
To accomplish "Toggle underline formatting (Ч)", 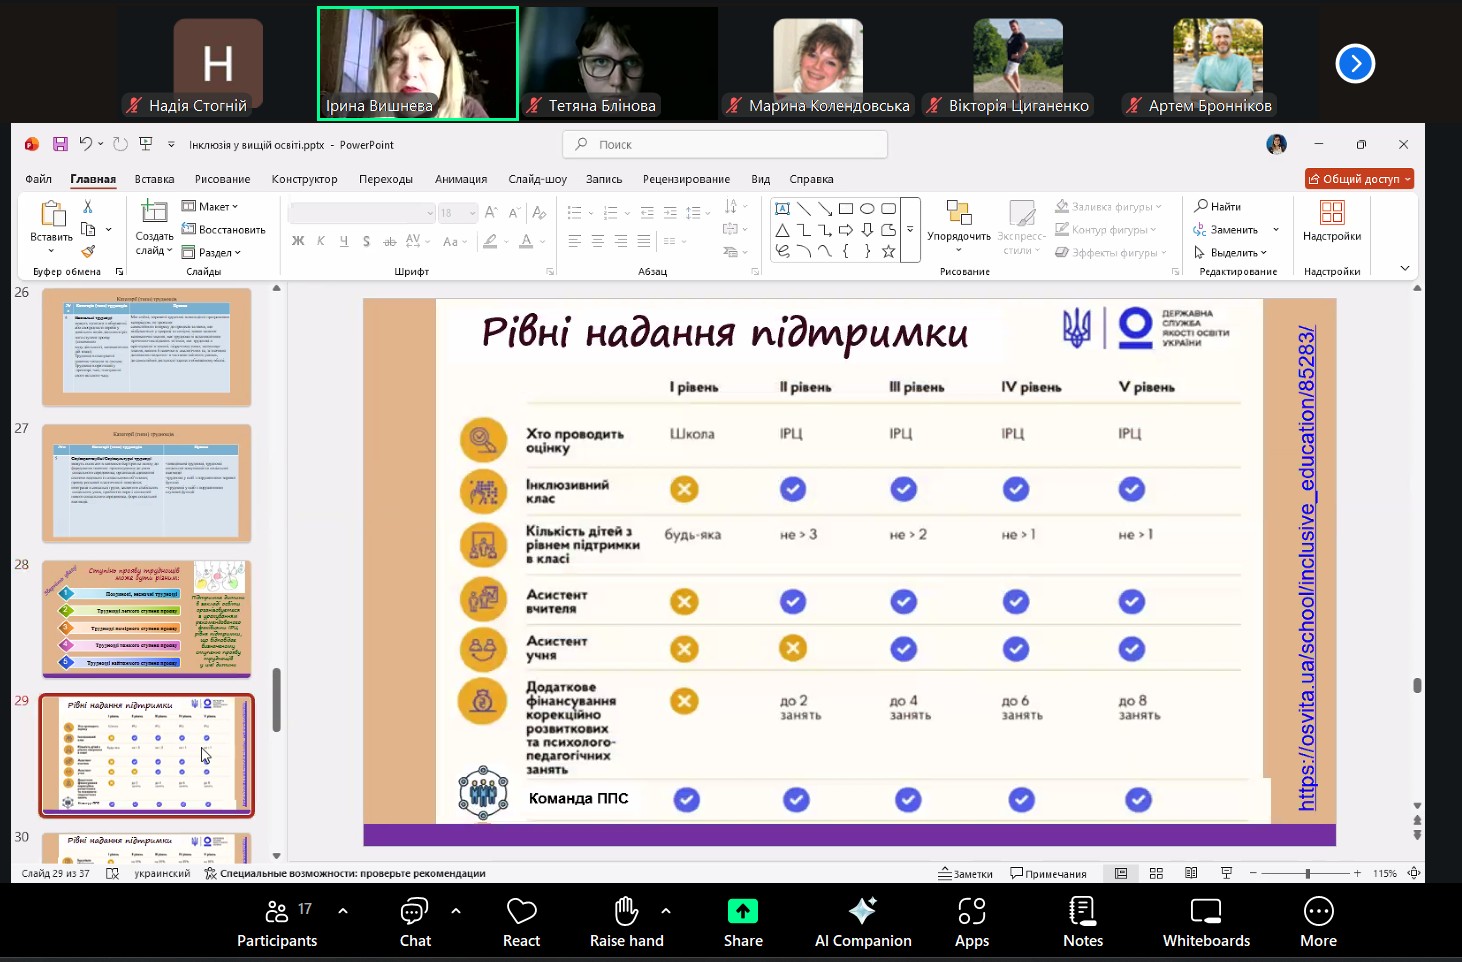I will [x=343, y=242].
